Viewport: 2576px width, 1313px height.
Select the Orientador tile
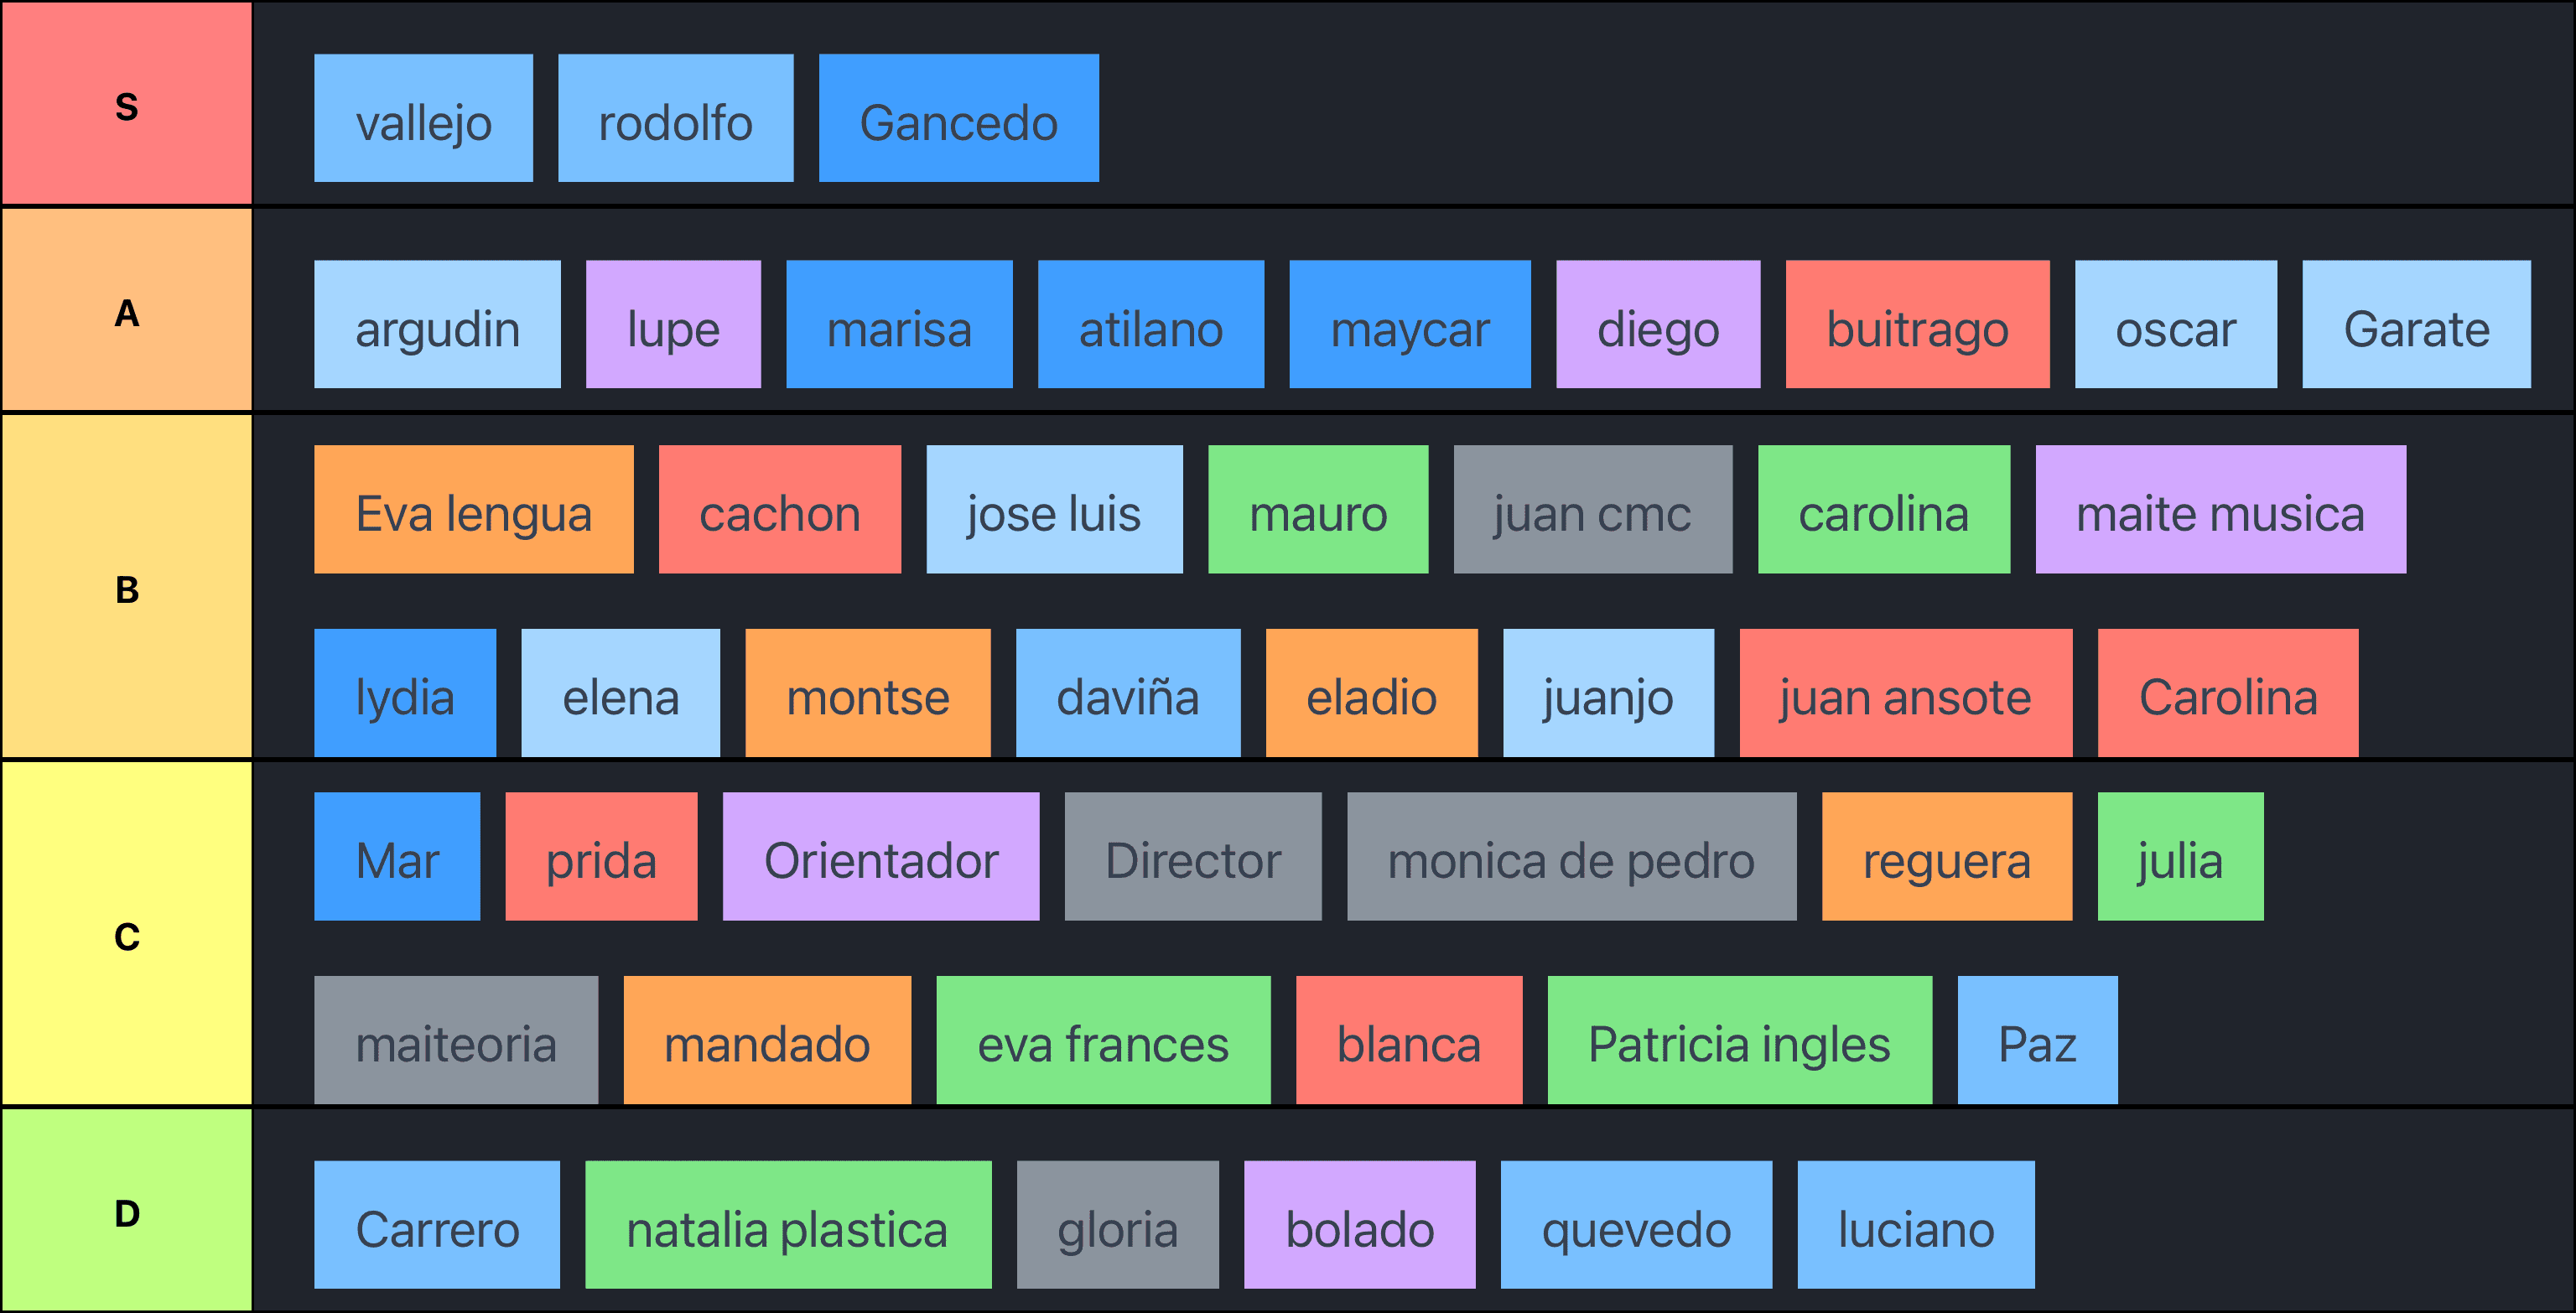[880, 856]
